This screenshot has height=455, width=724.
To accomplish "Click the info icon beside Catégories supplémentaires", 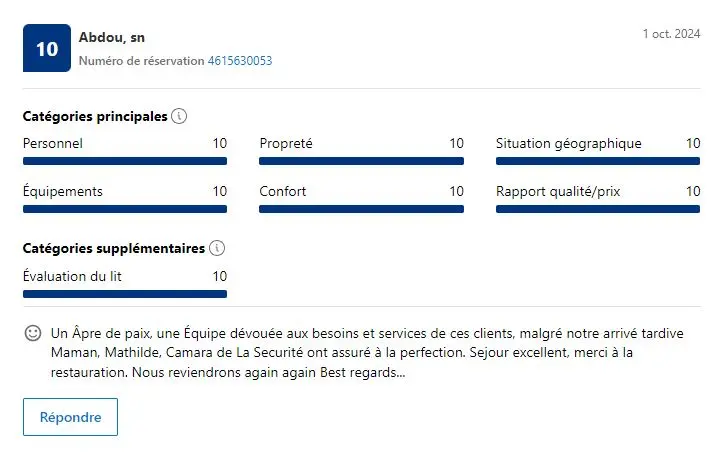I will tap(217, 248).
